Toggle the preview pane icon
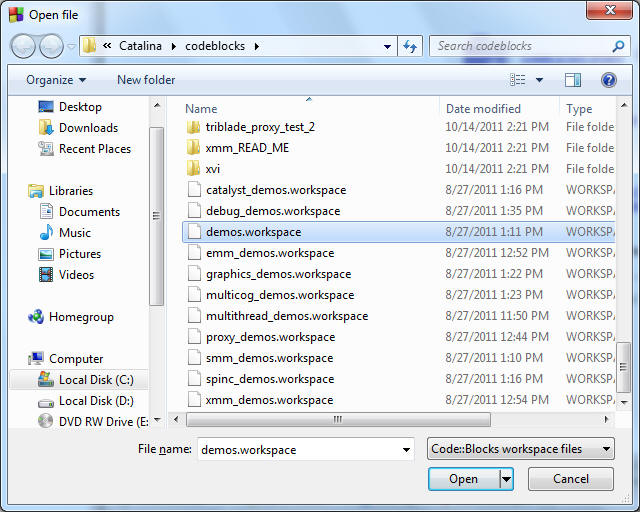The width and height of the screenshot is (640, 512). 573,80
